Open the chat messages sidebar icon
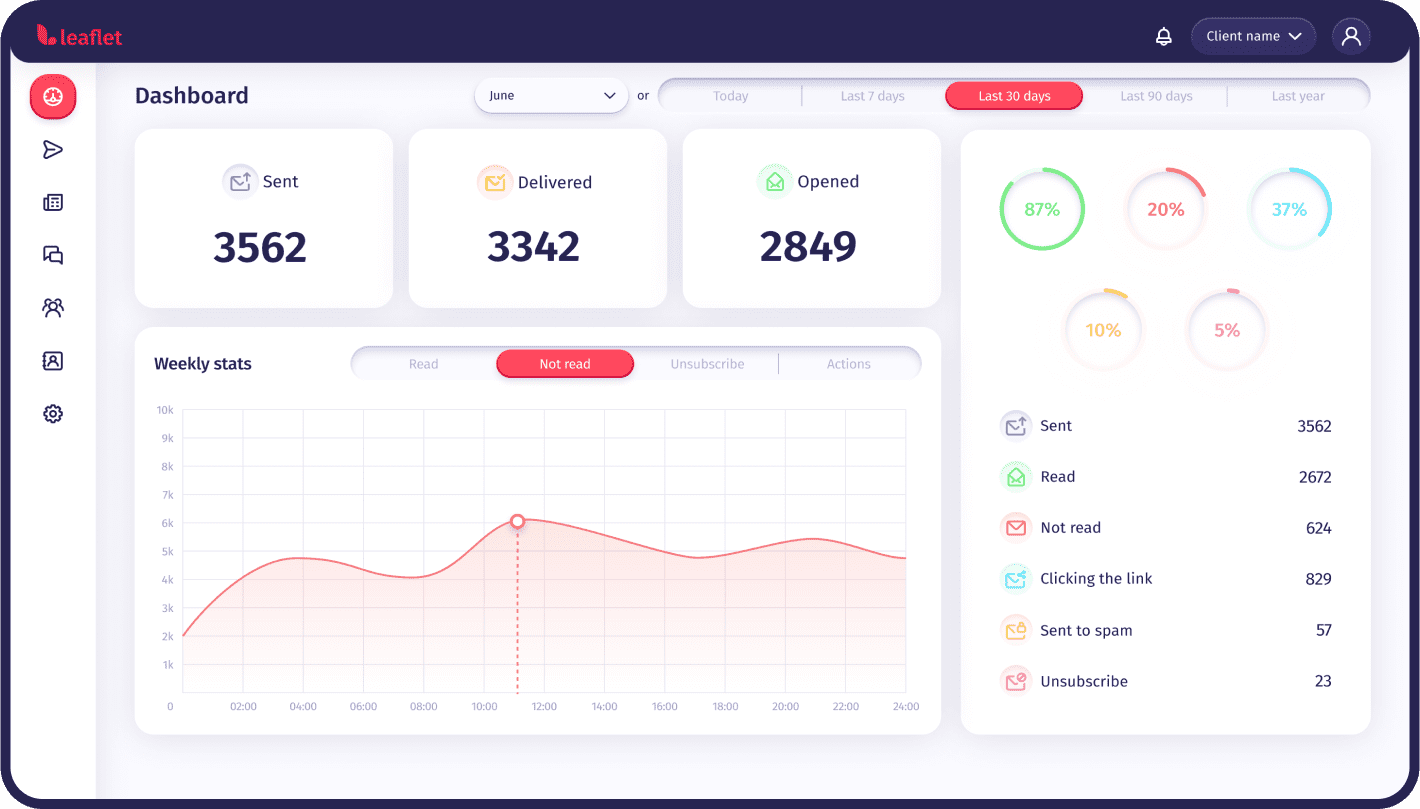 point(53,255)
